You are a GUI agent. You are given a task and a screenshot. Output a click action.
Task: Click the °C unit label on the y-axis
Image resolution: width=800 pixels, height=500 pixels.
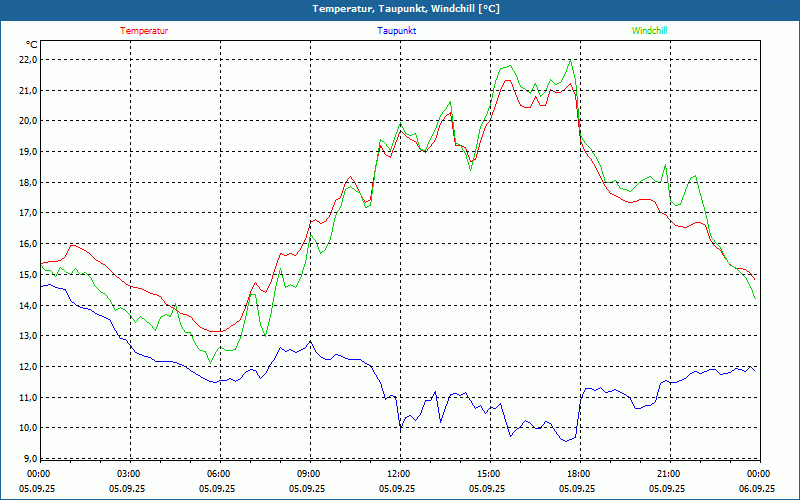coord(32,44)
